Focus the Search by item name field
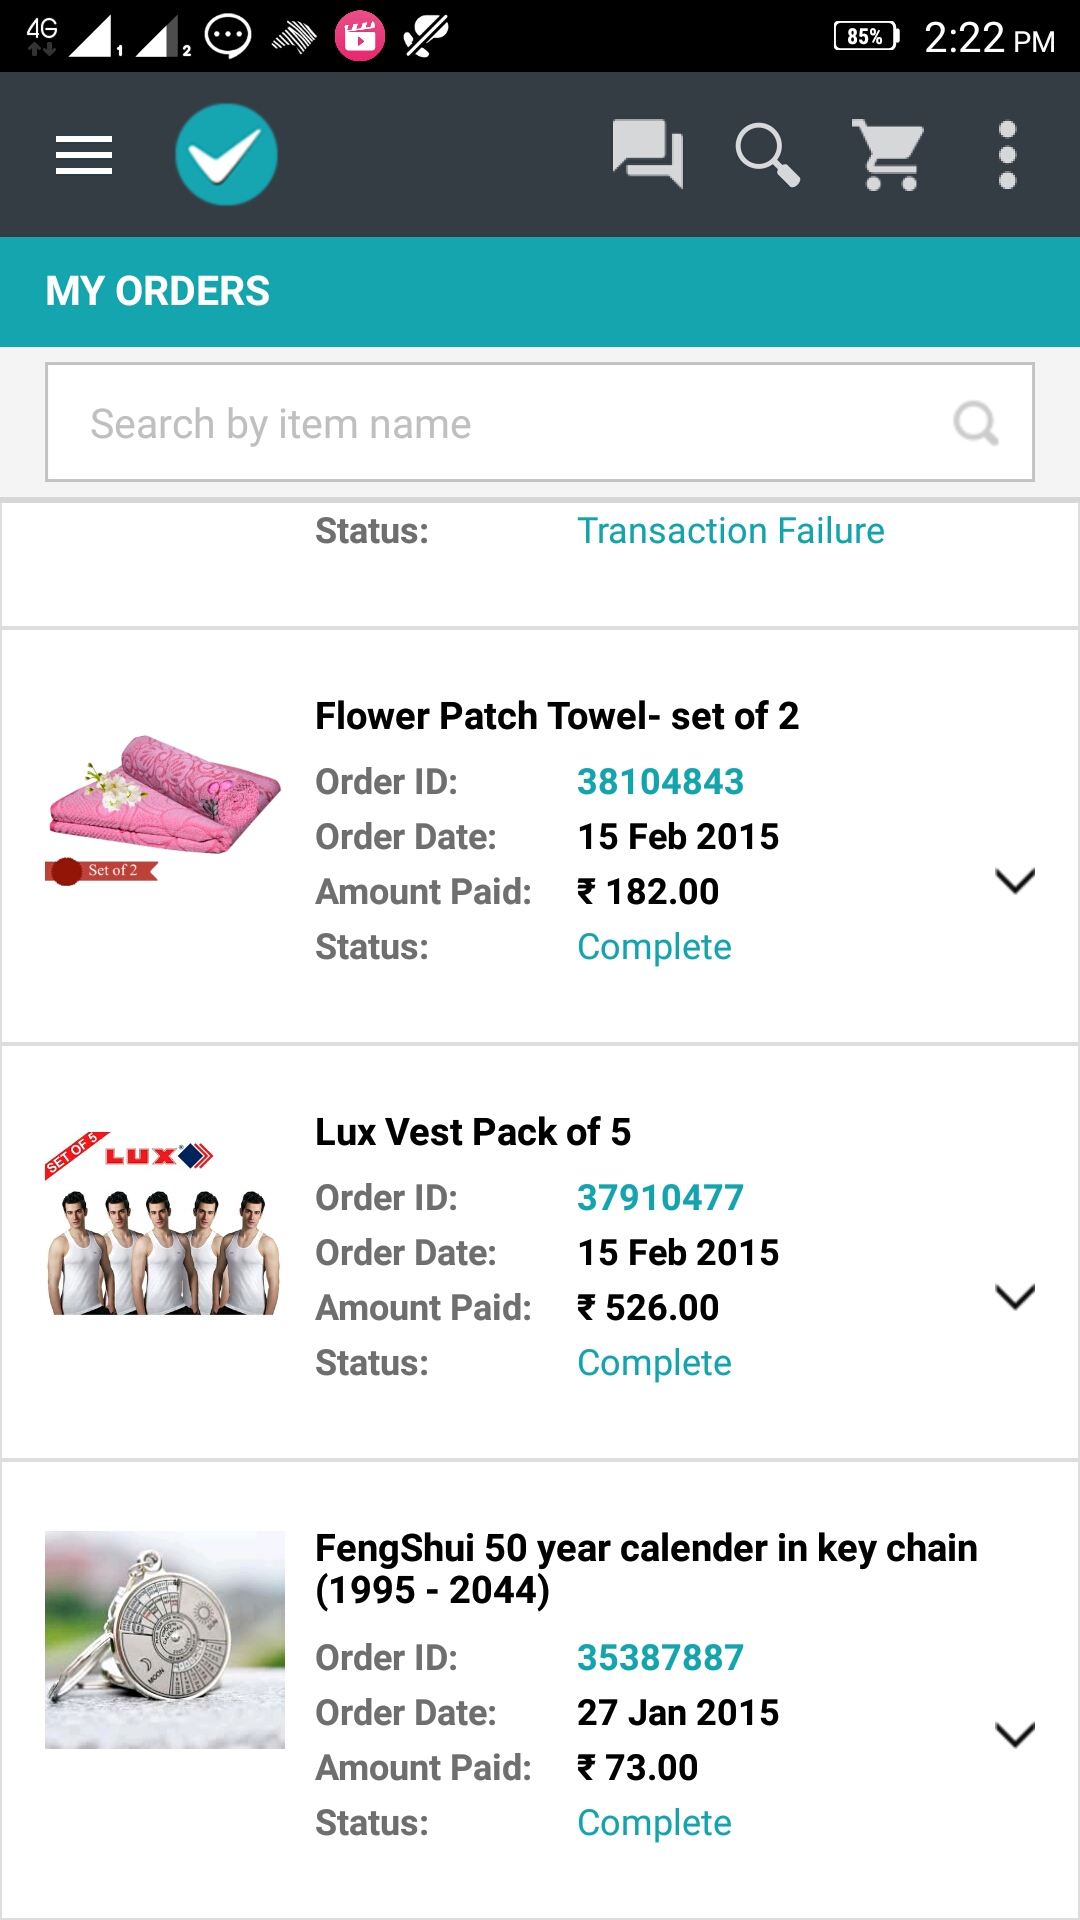The image size is (1080, 1920). click(500, 423)
